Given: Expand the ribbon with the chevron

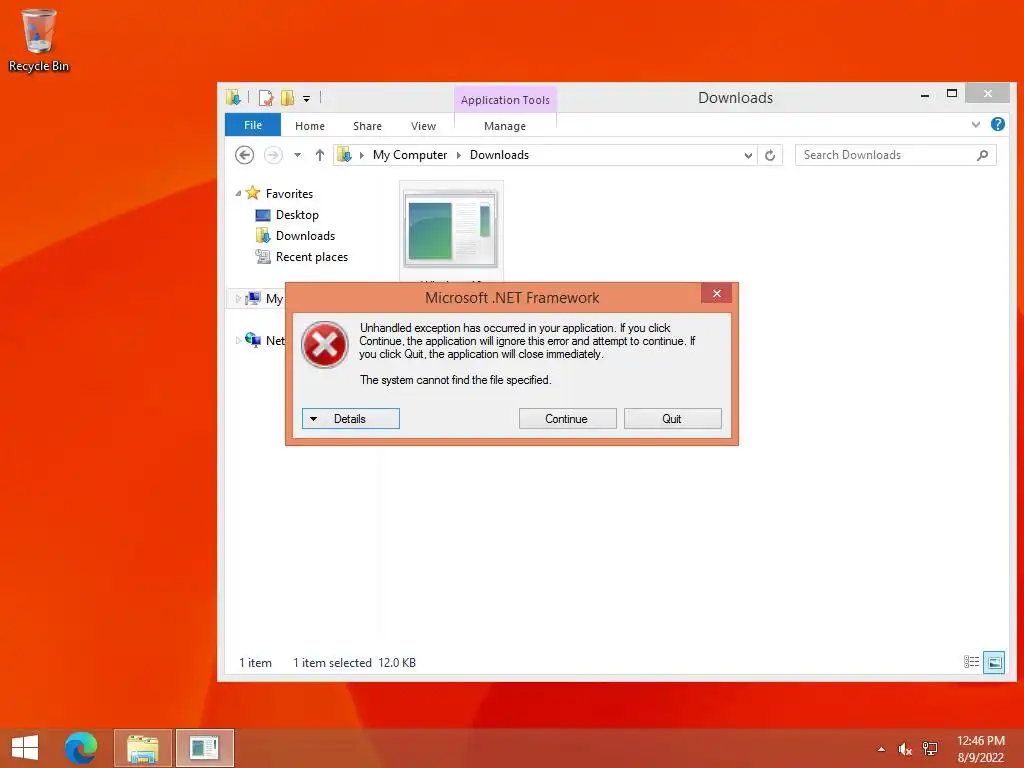Looking at the screenshot, I should coord(976,124).
